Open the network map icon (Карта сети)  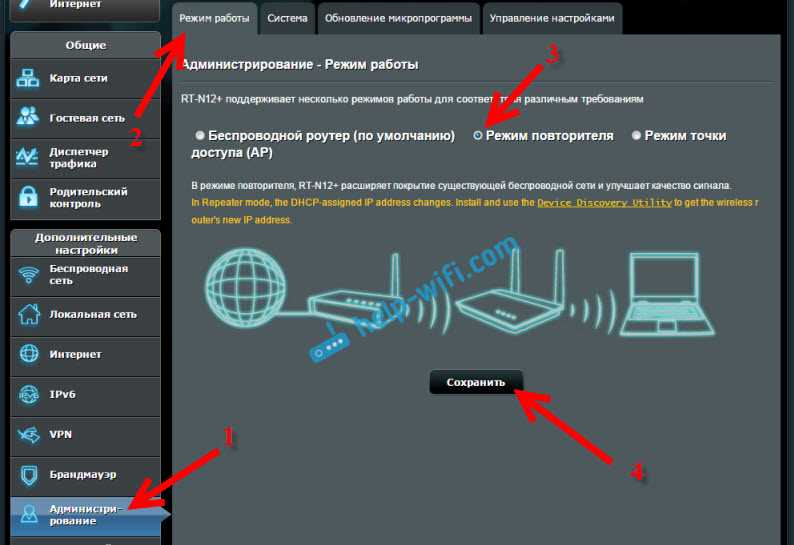27,79
